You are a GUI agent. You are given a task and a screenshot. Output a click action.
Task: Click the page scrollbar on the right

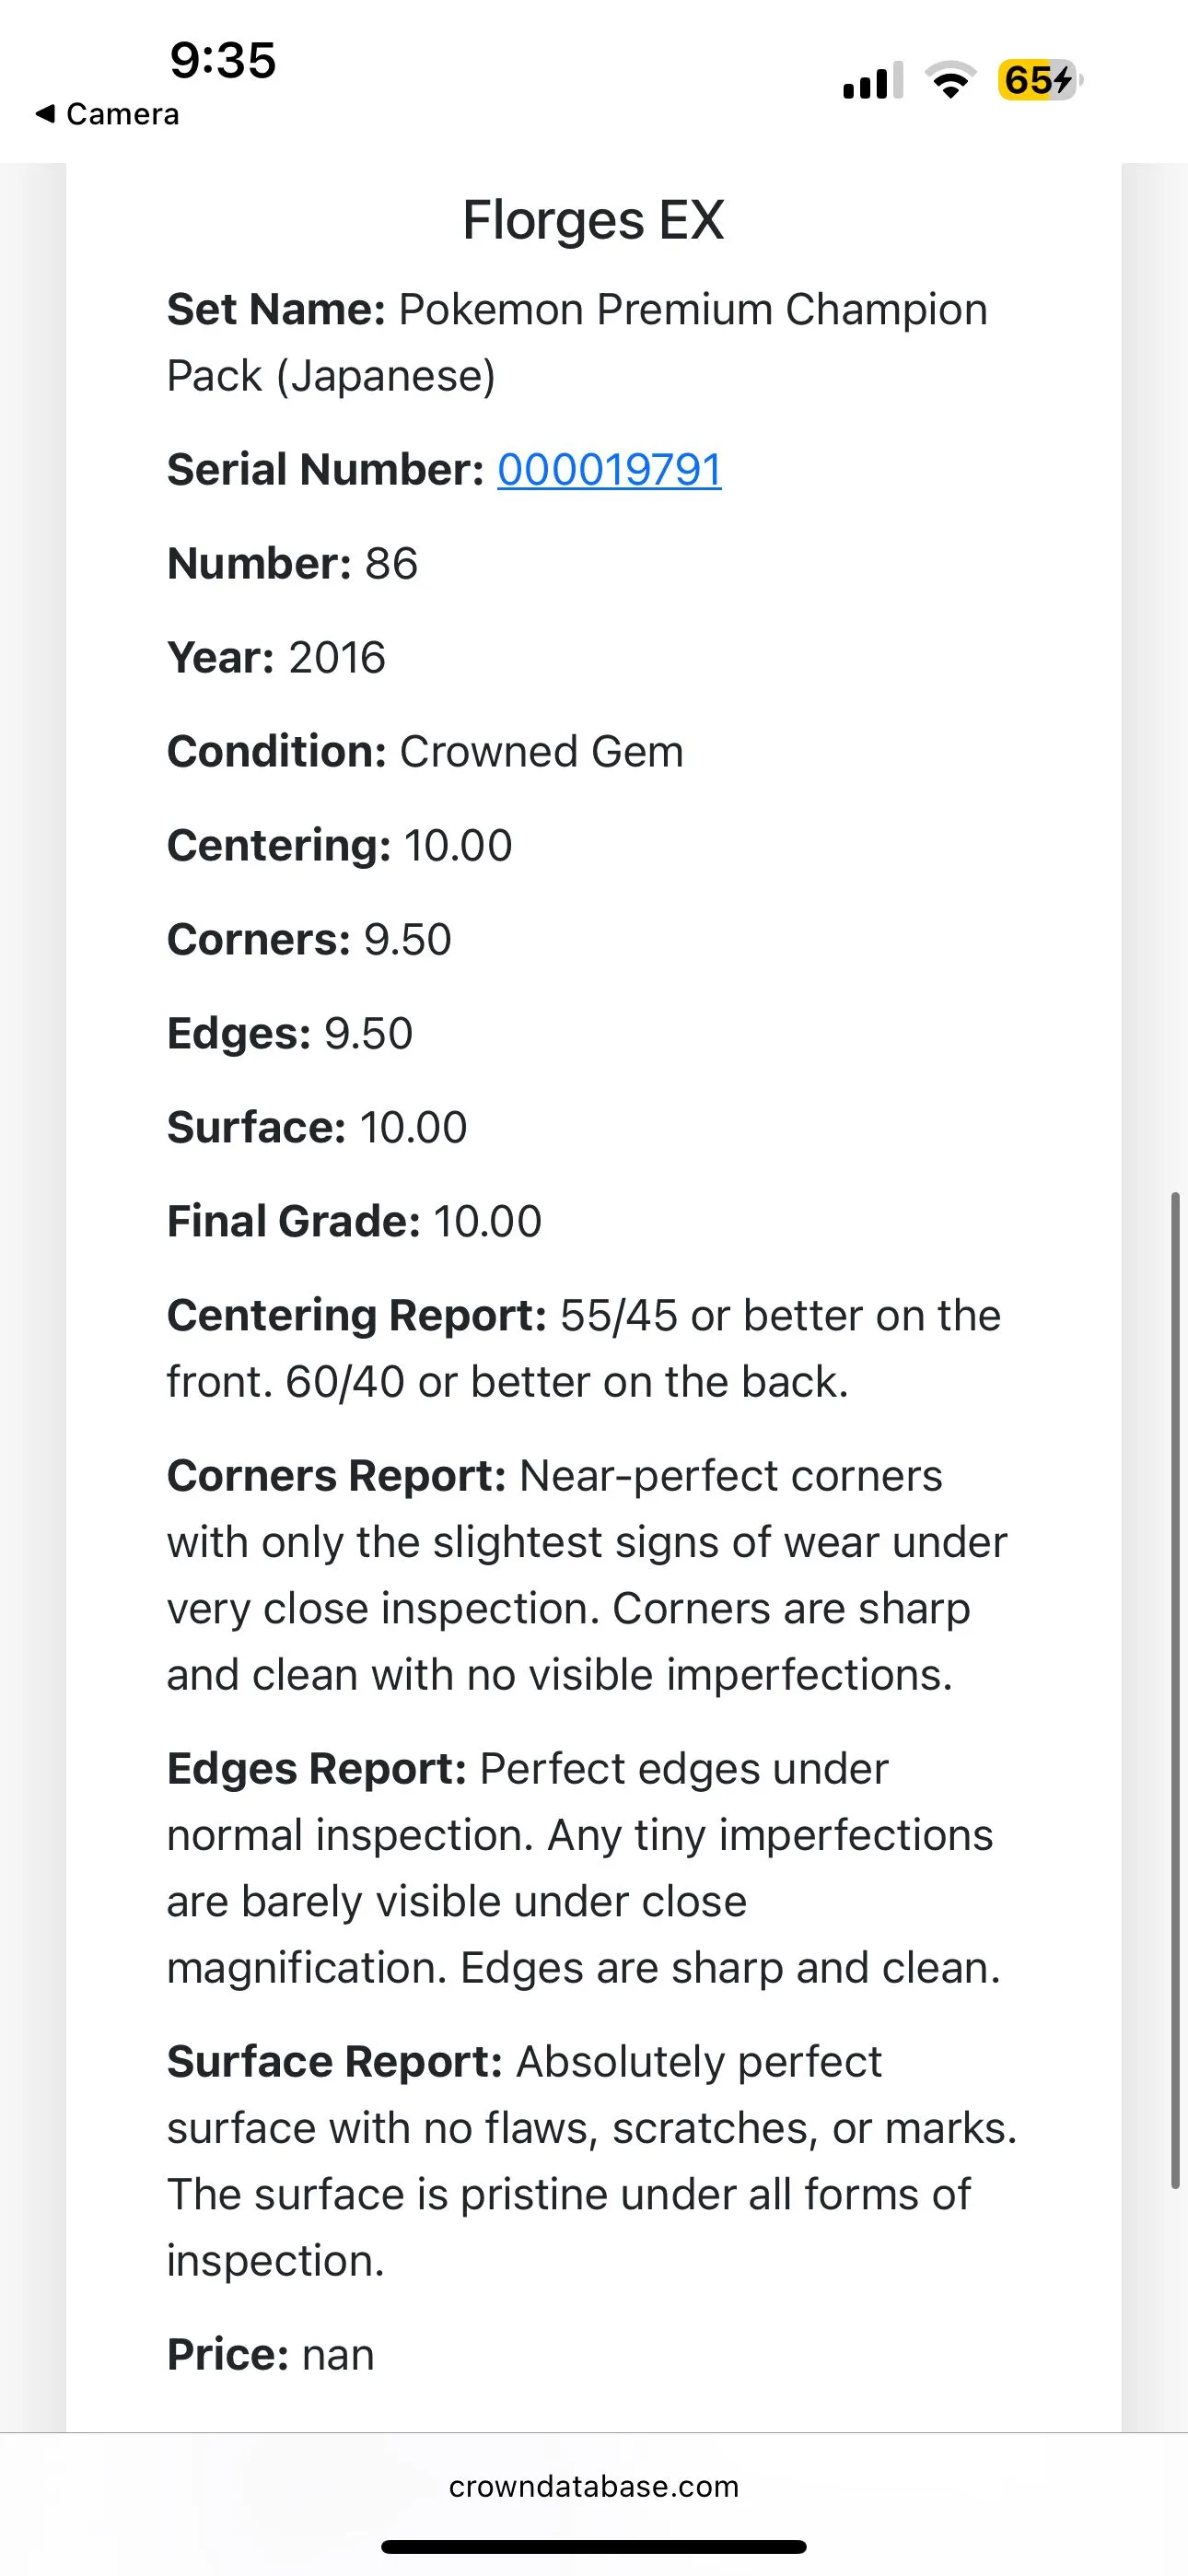1176,1690
